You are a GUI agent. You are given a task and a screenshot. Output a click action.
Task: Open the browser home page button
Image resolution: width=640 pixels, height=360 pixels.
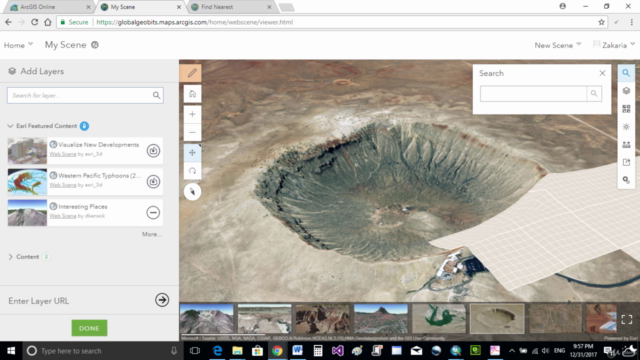[48, 22]
